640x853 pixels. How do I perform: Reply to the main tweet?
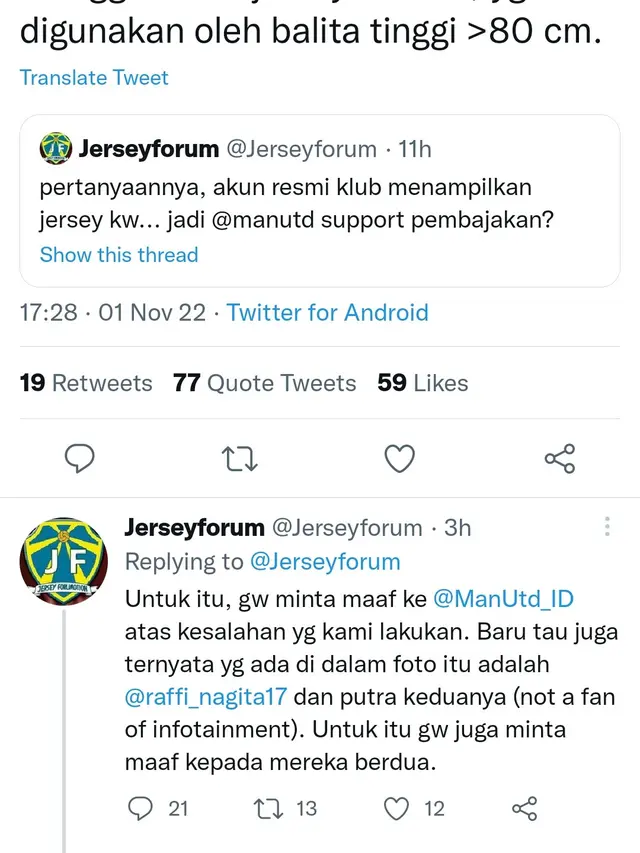coord(80,459)
